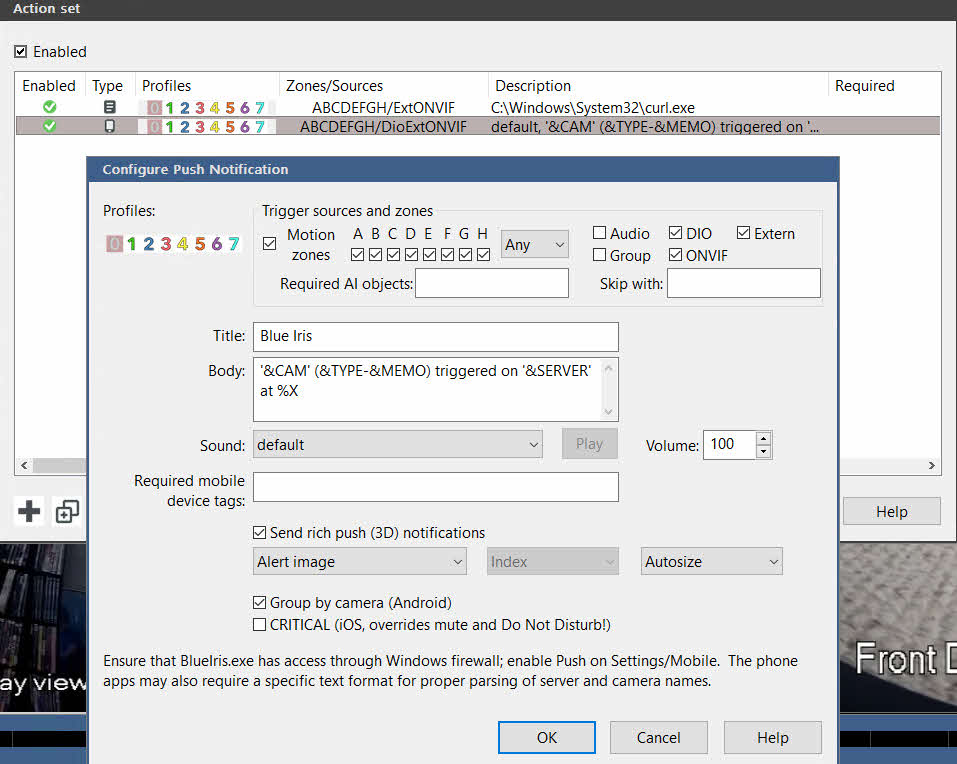The width and height of the screenshot is (957, 764).
Task: Select profile 3 in the Profiles selector
Action: [x=165, y=244]
